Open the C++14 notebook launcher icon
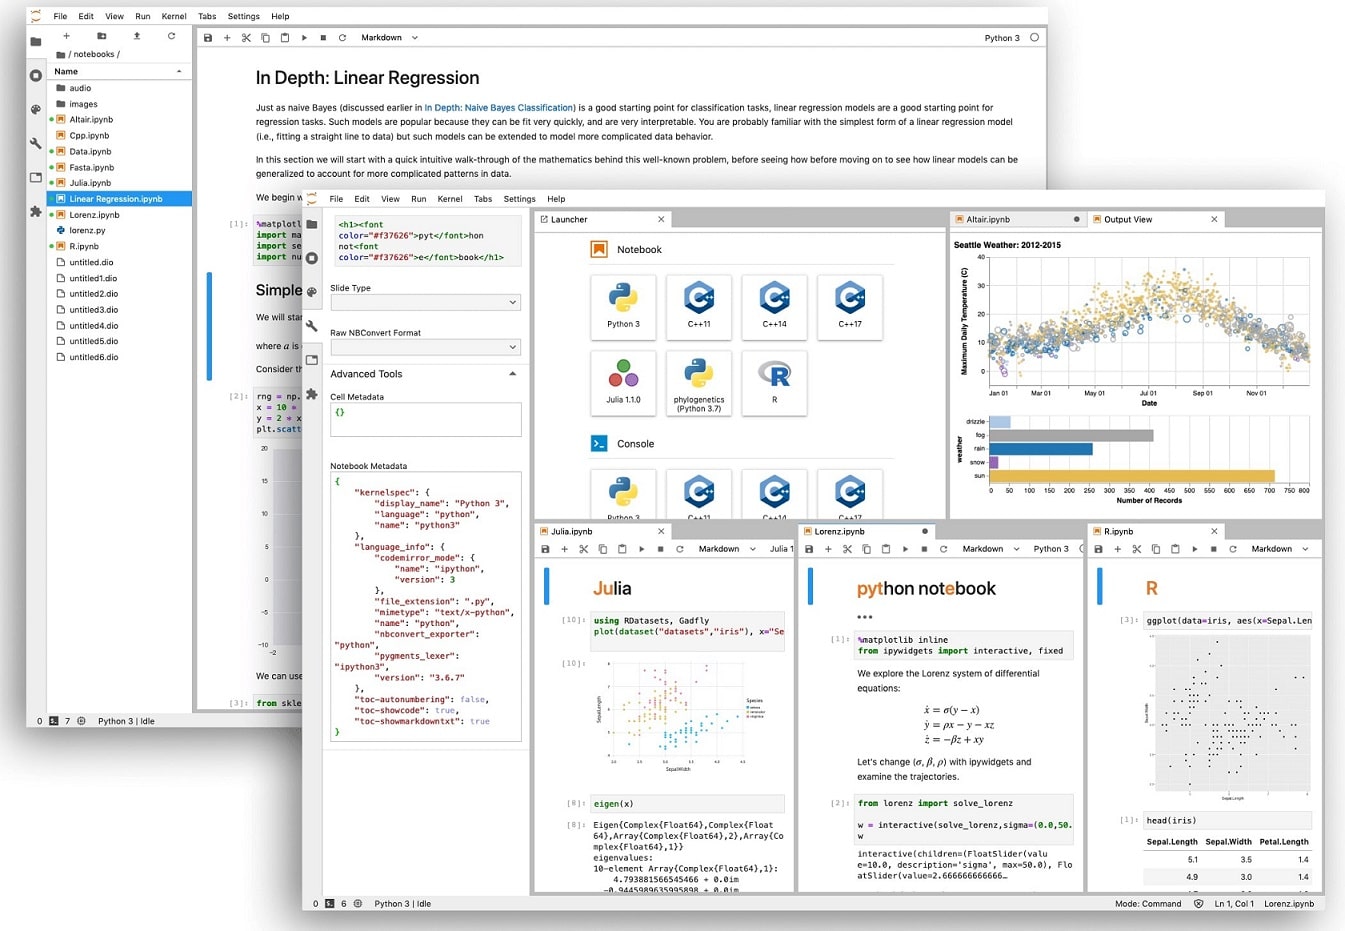Screen dimensions: 1345x931 coord(774,307)
